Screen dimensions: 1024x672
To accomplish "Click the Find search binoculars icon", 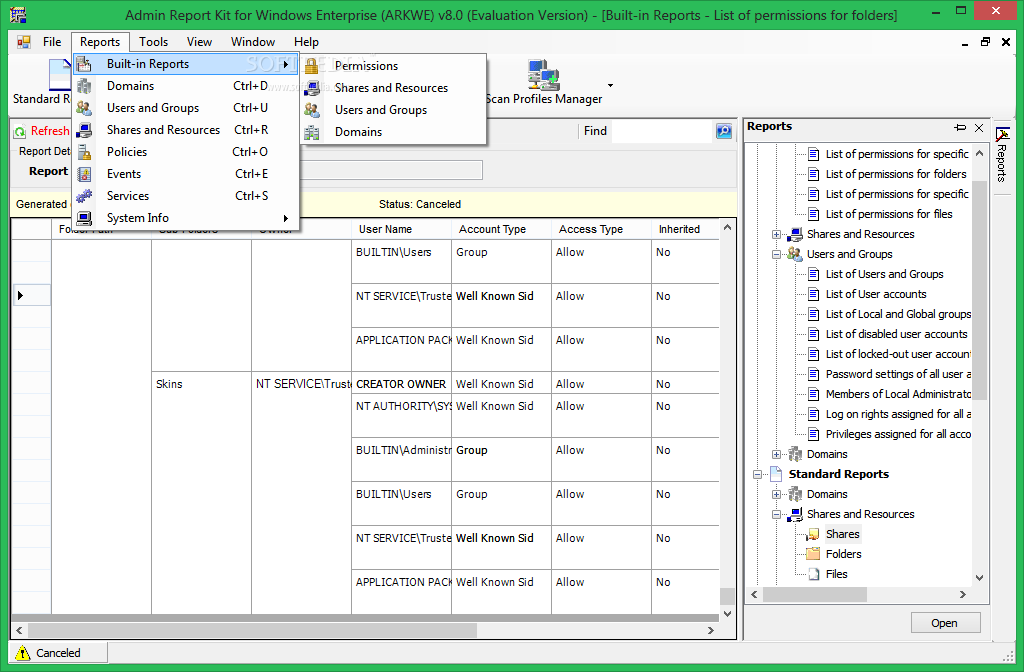I will point(724,131).
